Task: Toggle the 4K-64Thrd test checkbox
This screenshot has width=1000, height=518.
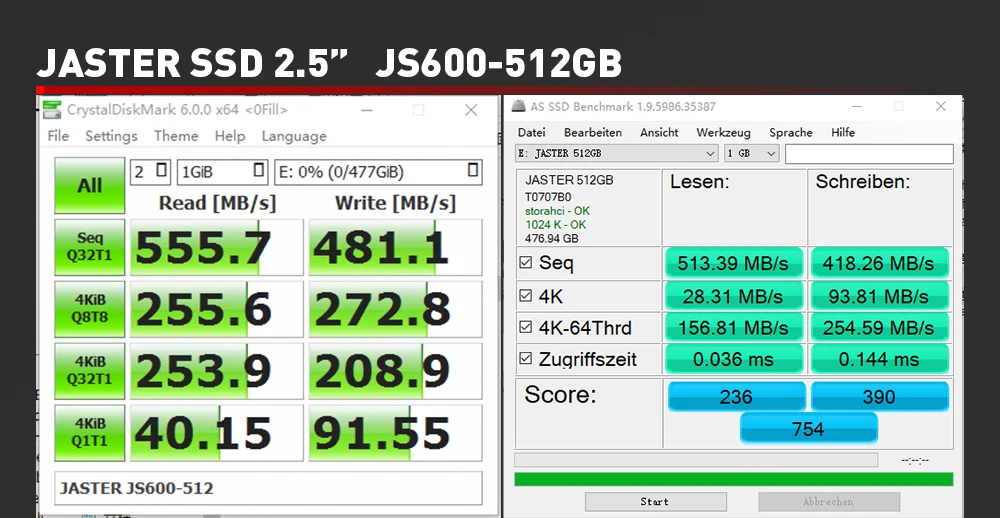Action: tap(526, 327)
